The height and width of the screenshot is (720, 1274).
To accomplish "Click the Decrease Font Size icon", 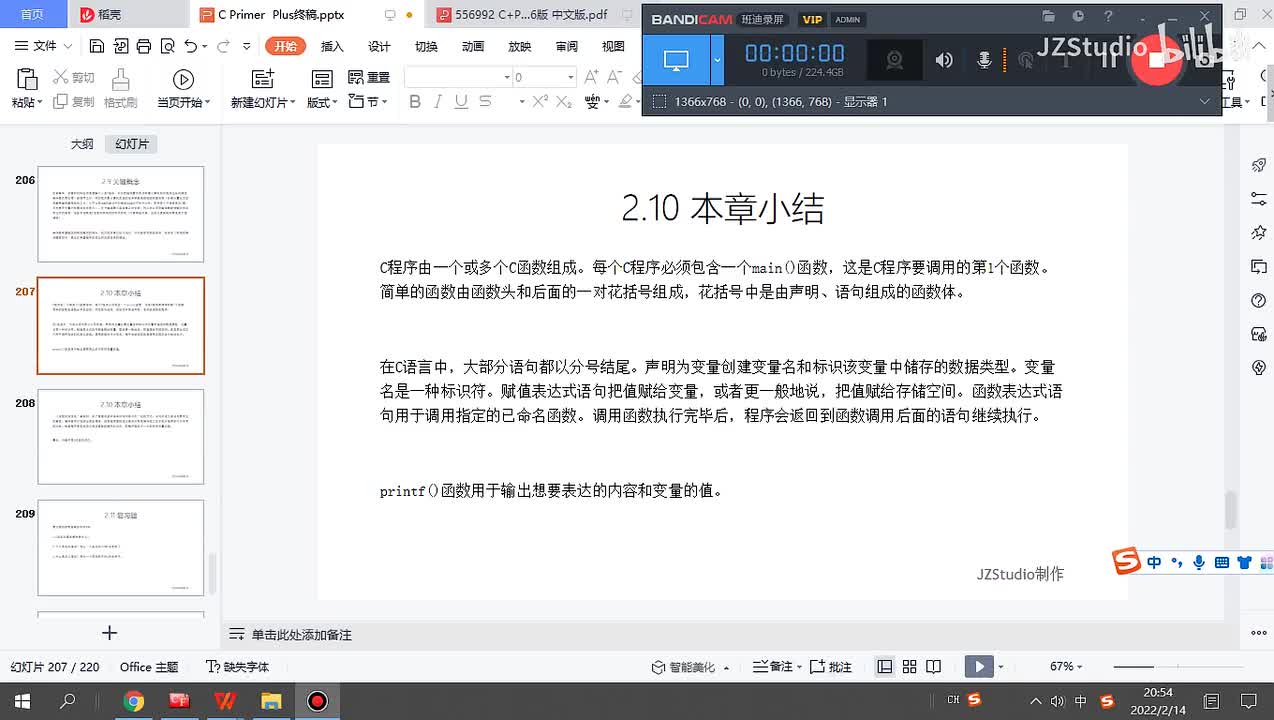I will [x=615, y=77].
